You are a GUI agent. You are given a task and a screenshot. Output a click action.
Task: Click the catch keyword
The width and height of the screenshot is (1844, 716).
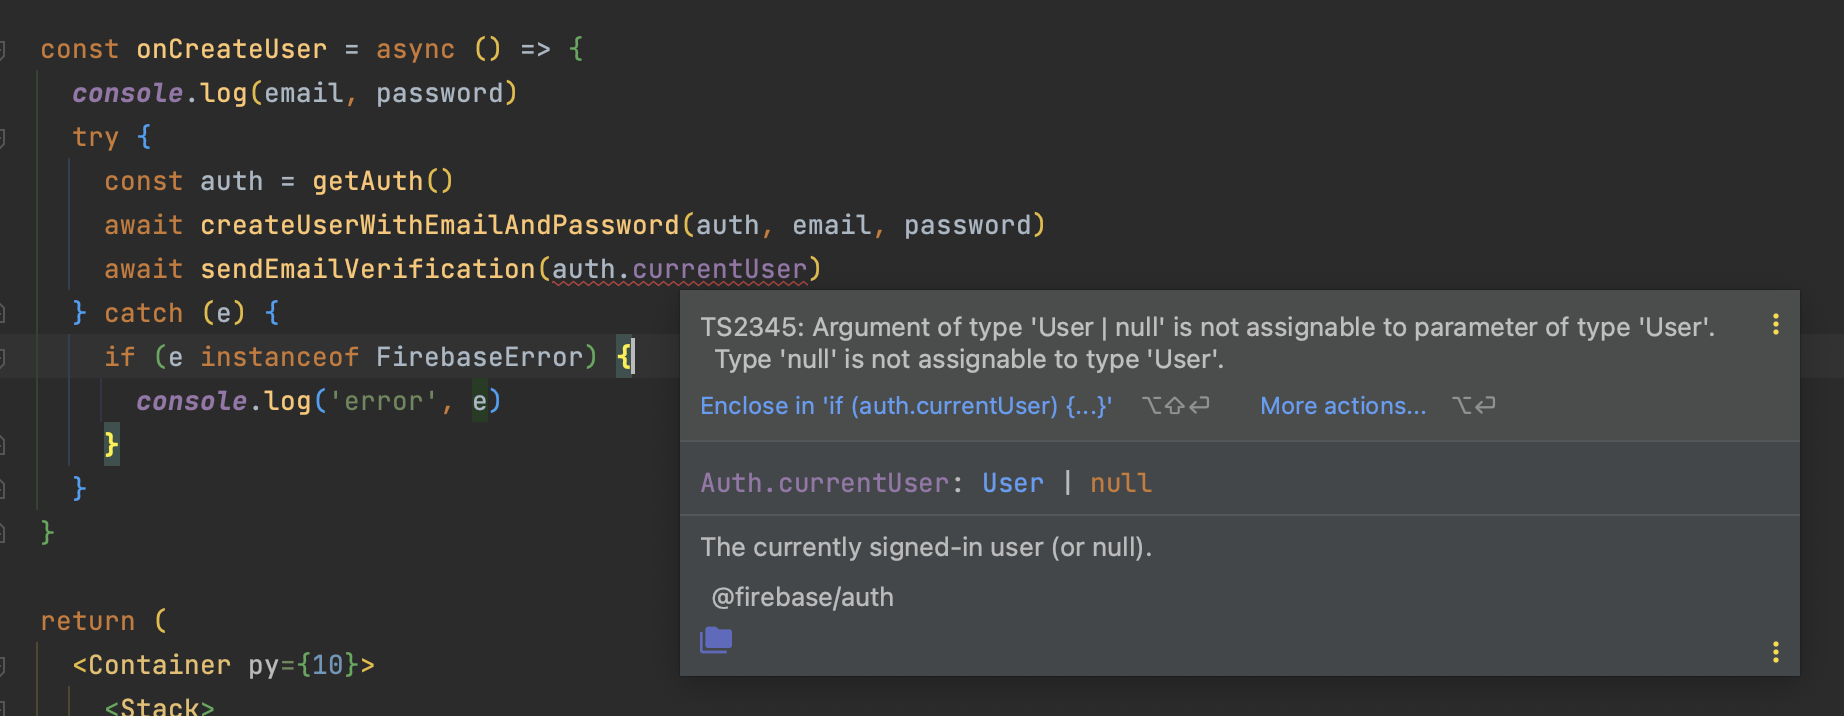tap(144, 313)
